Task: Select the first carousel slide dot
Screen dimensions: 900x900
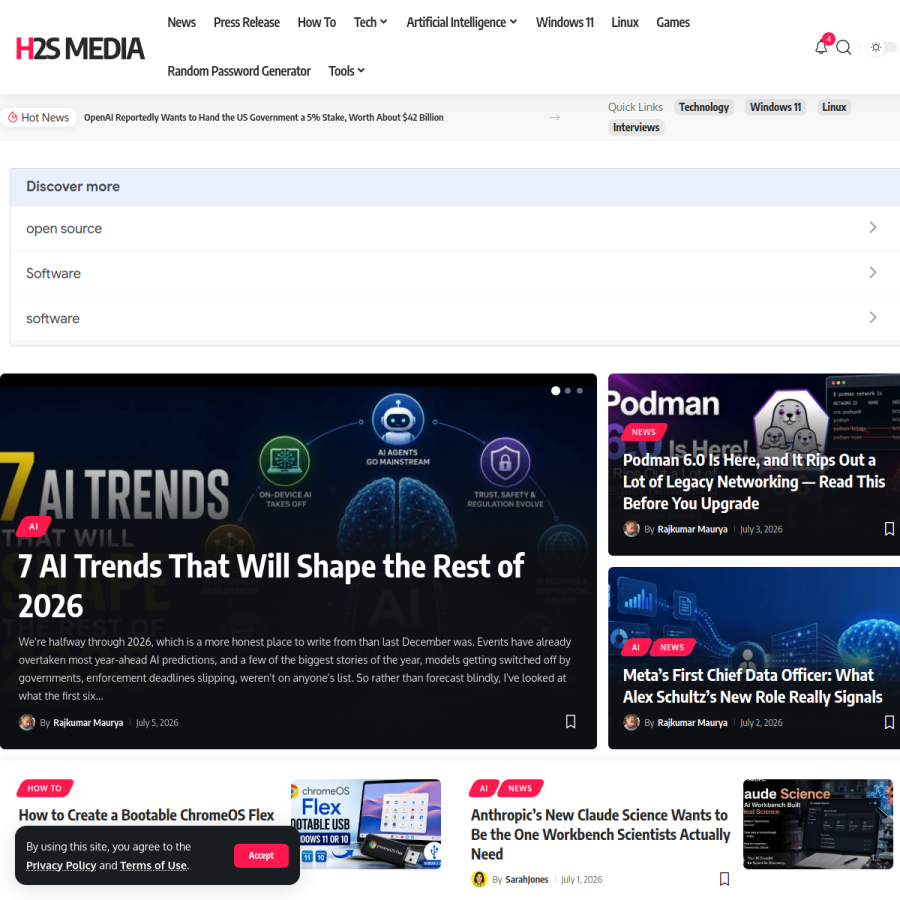Action: coord(556,391)
